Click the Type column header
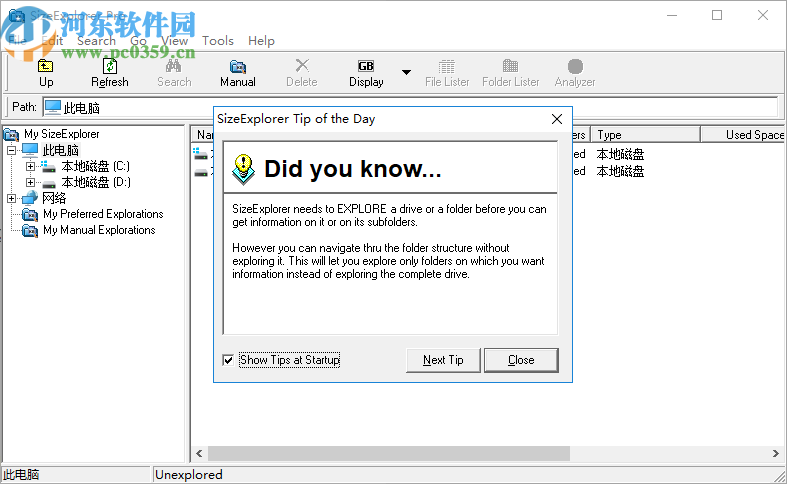This screenshot has height=484, width=787. click(645, 135)
